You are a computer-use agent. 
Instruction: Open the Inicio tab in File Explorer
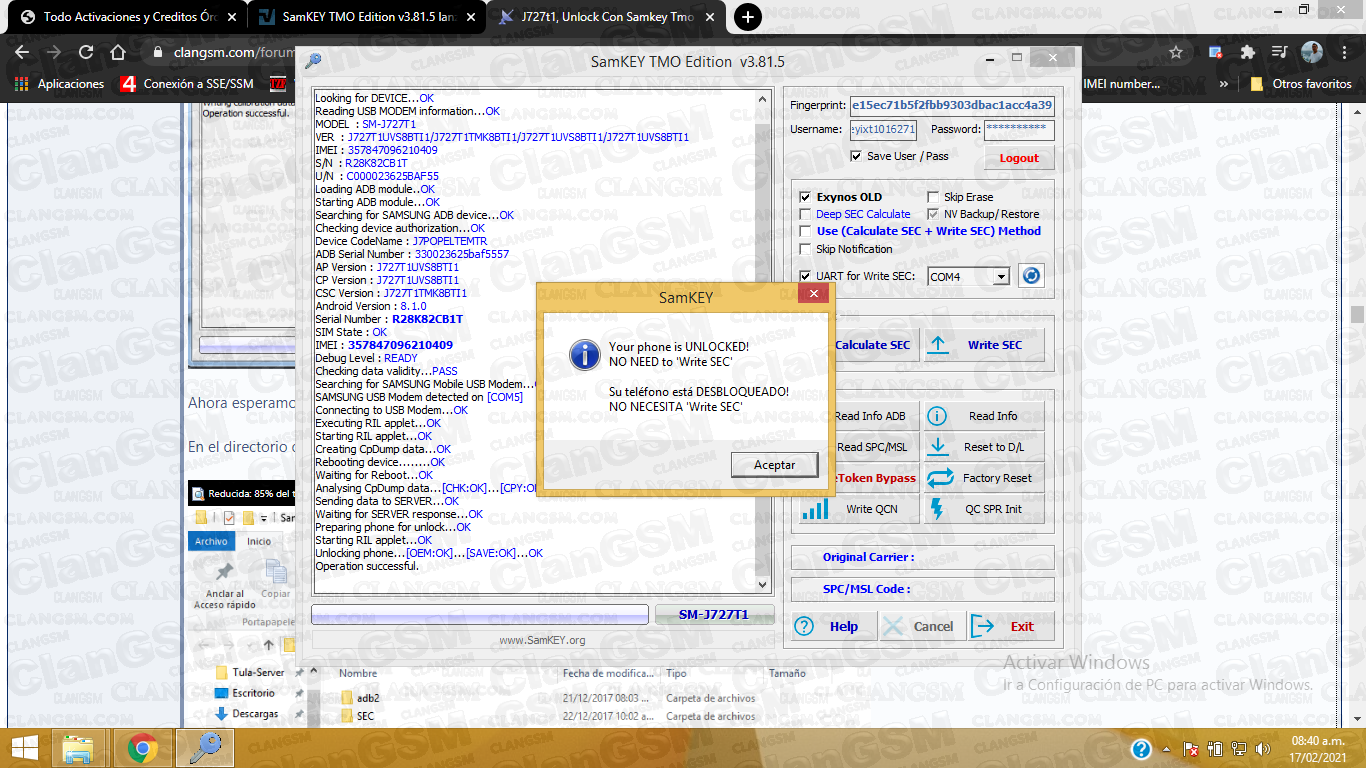pyautogui.click(x=259, y=541)
